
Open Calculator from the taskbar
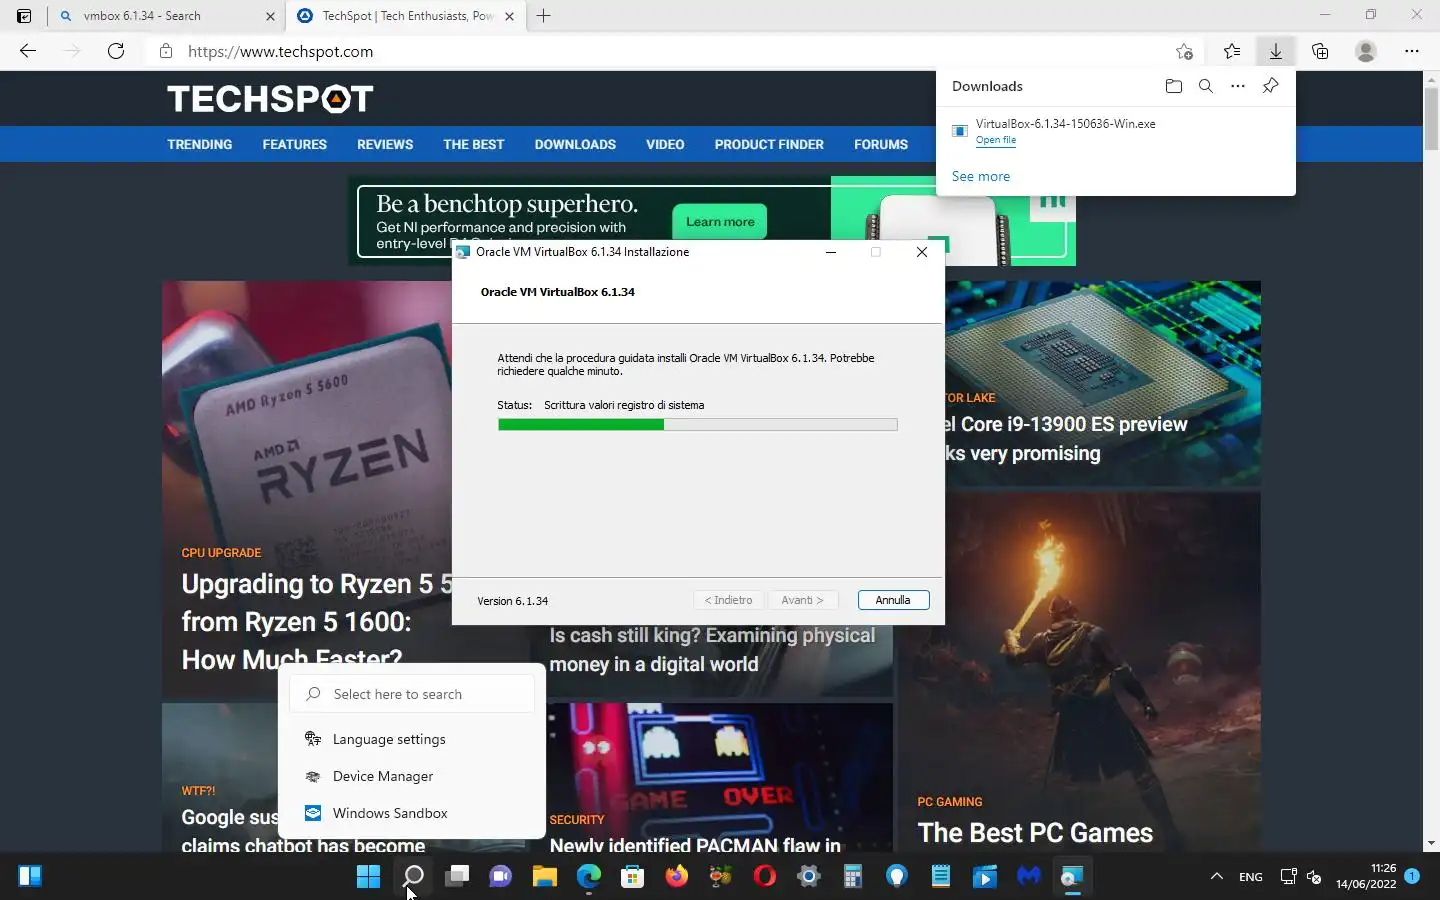[852, 877]
